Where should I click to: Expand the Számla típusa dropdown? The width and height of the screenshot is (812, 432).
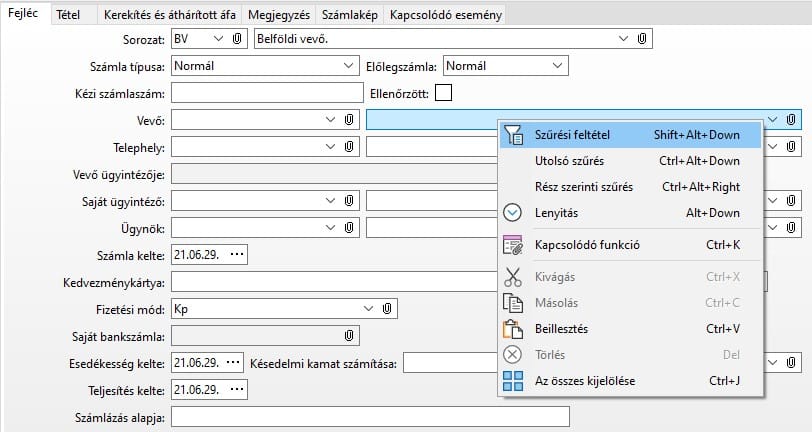(348, 66)
